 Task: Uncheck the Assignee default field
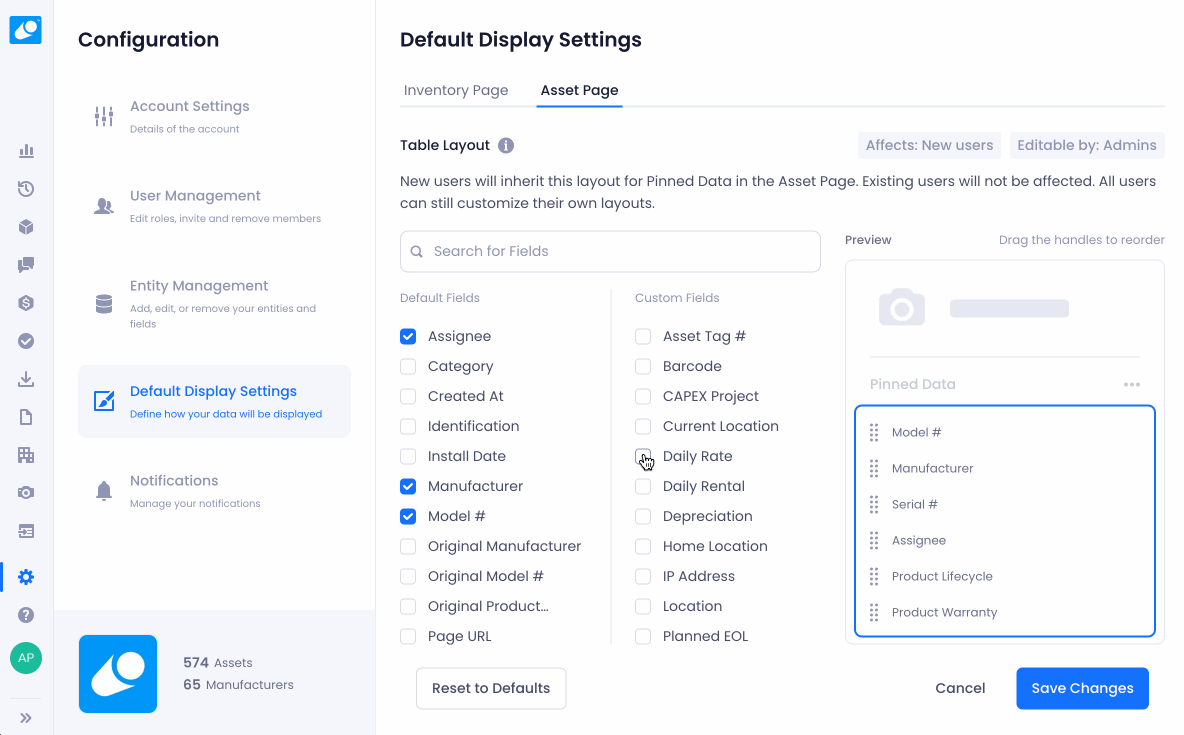pos(408,336)
